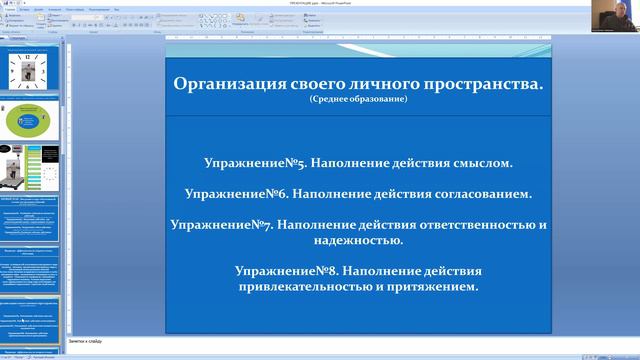Viewport: 640px width, 360px height.
Task: Open Select (Выделить) in Editing group
Action: (312, 25)
